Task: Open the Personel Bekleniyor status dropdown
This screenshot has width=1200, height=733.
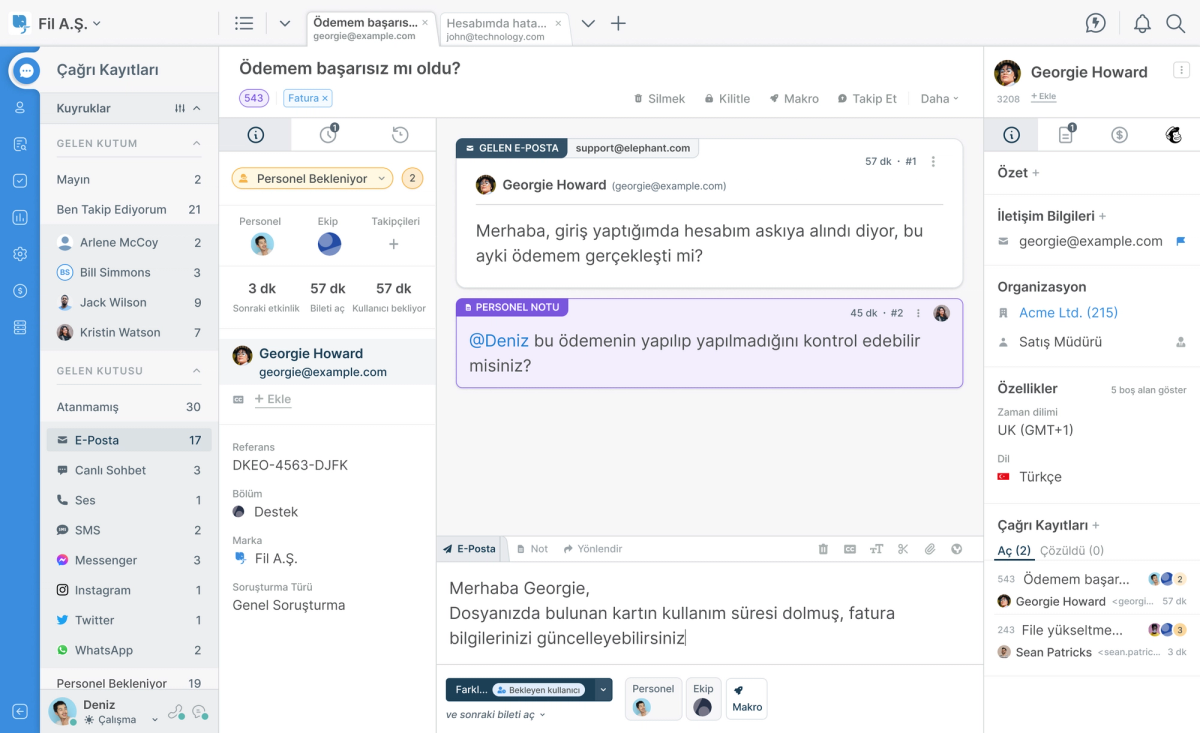Action: pos(312,179)
